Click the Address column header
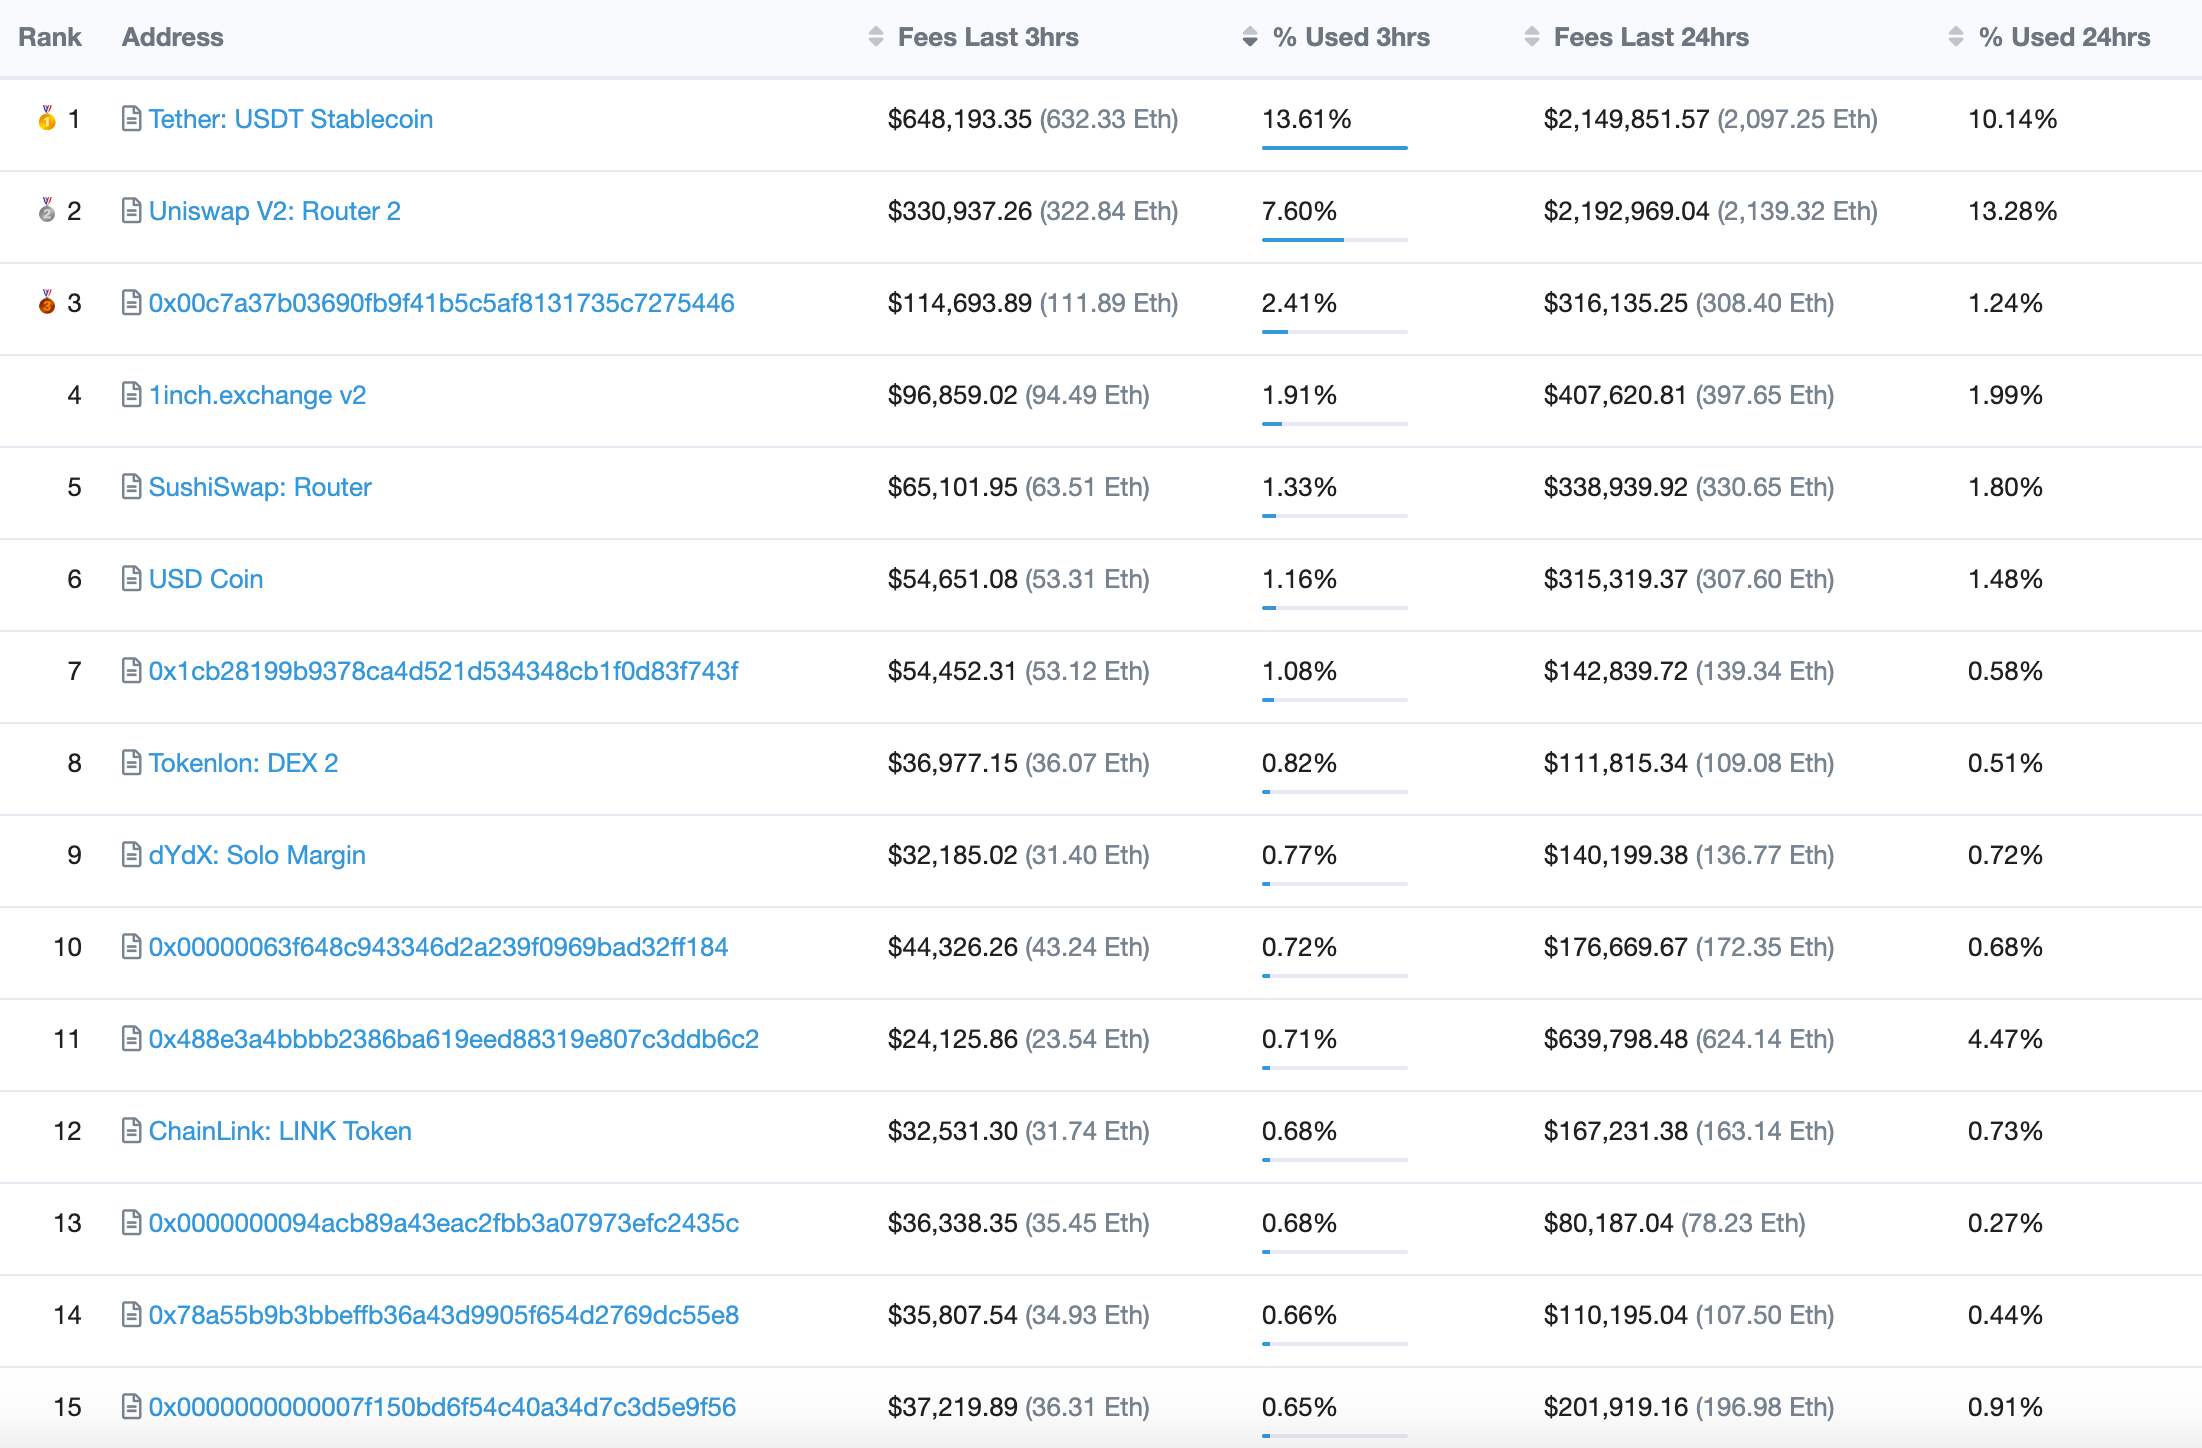 click(x=173, y=37)
